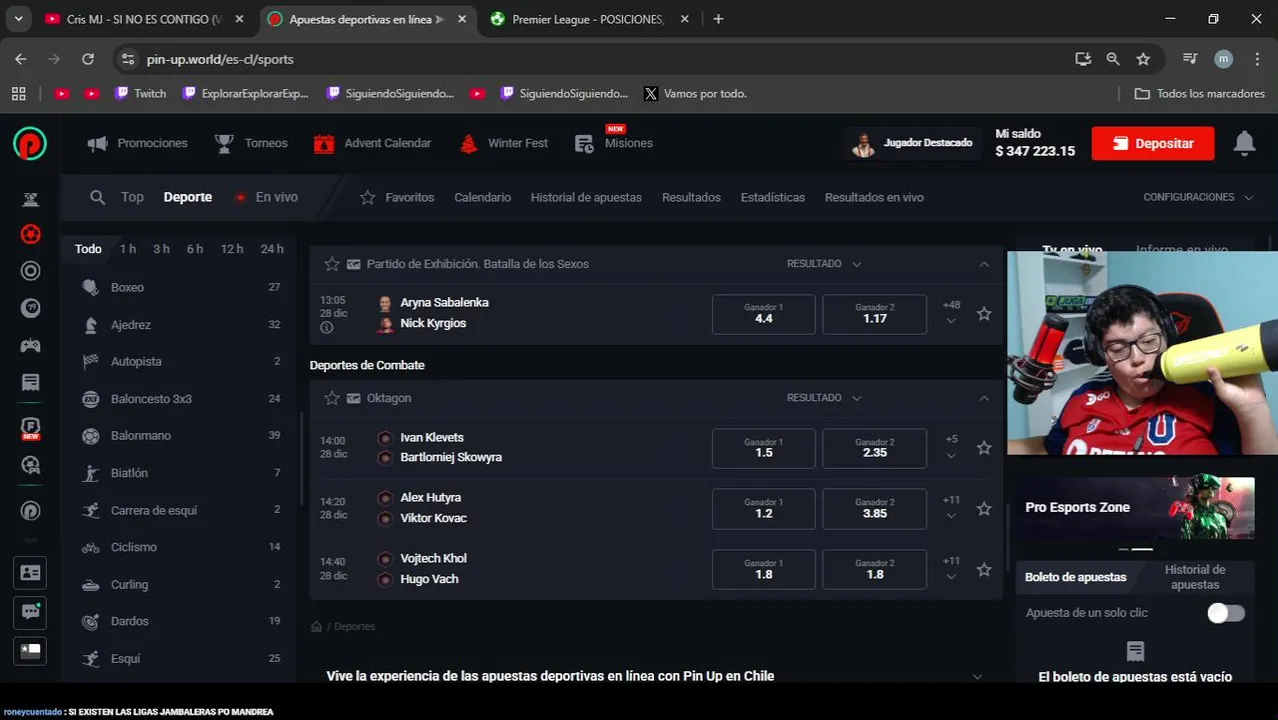Favorite the Klevets vs Skowyra match star

(984, 448)
